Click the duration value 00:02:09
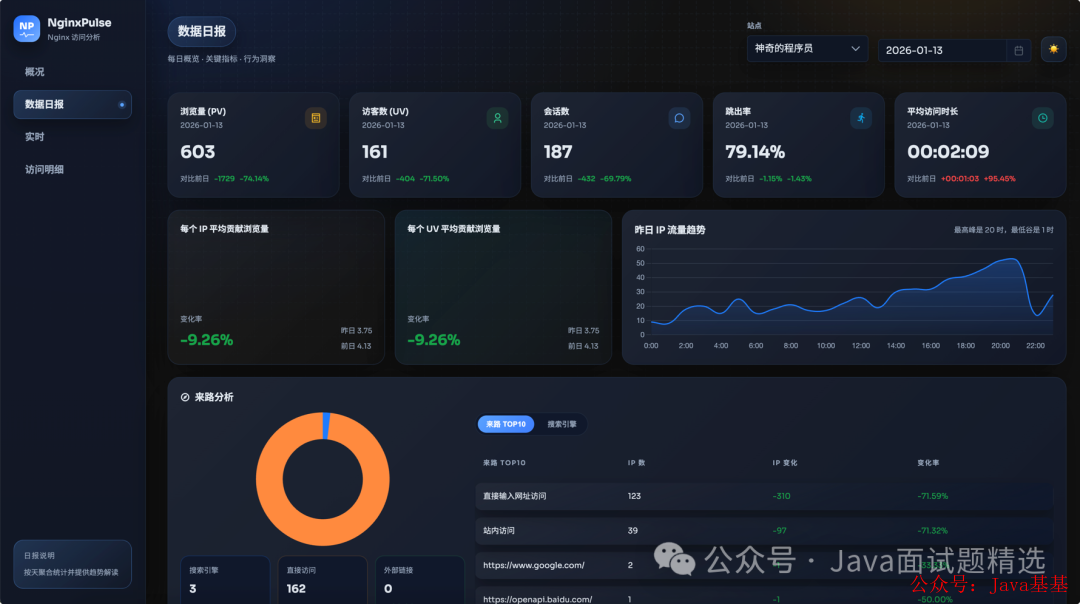The image size is (1080, 604). 948,152
